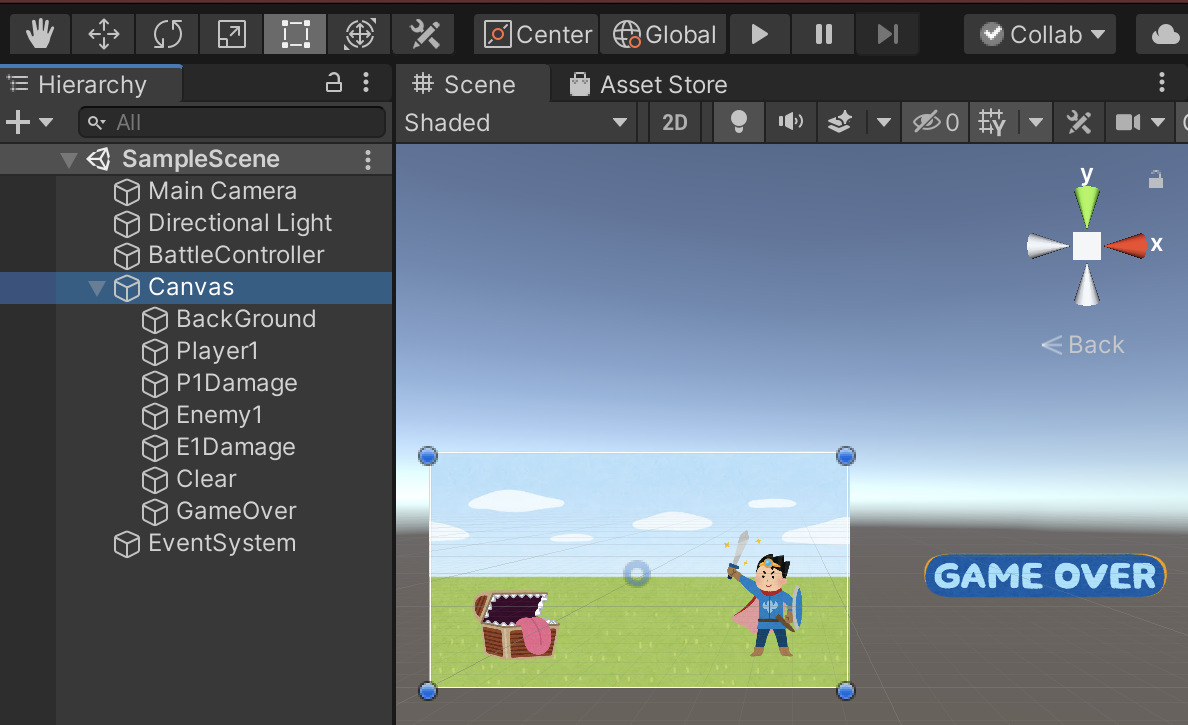Screen dimensions: 1188x725
Task: Toggle scene audio
Action: click(790, 123)
